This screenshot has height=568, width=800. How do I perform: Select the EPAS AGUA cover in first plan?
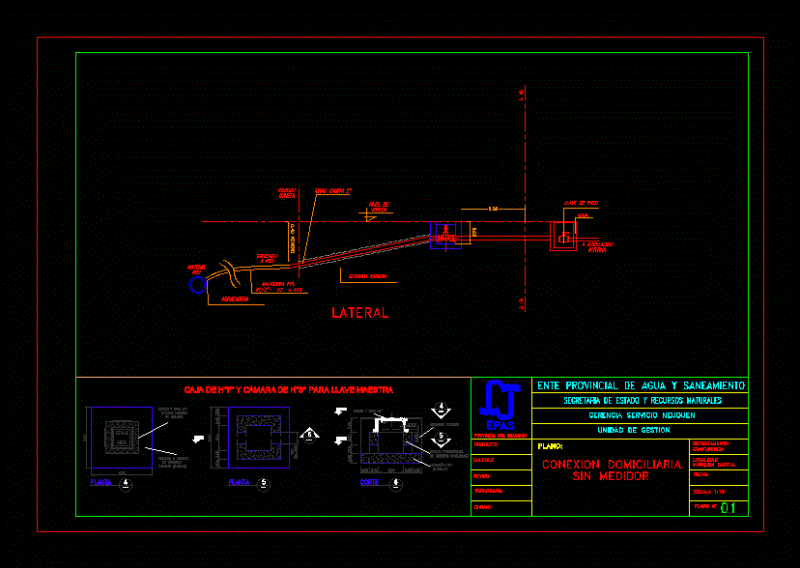(x=121, y=437)
